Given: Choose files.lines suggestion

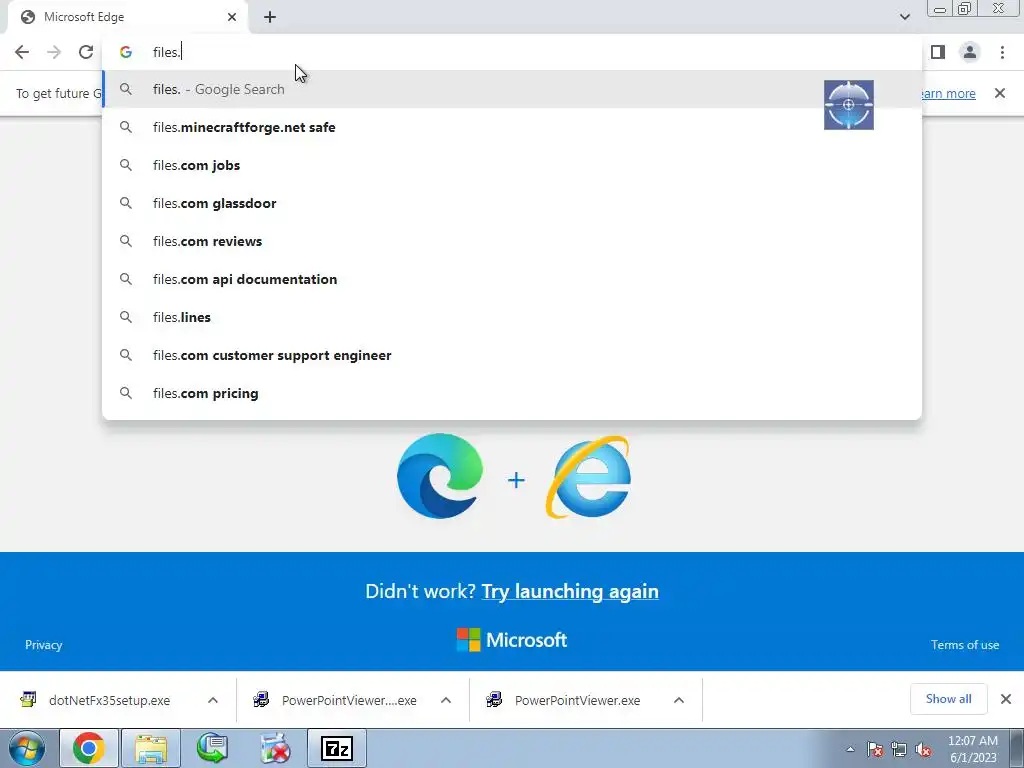Looking at the screenshot, I should pos(512,317).
